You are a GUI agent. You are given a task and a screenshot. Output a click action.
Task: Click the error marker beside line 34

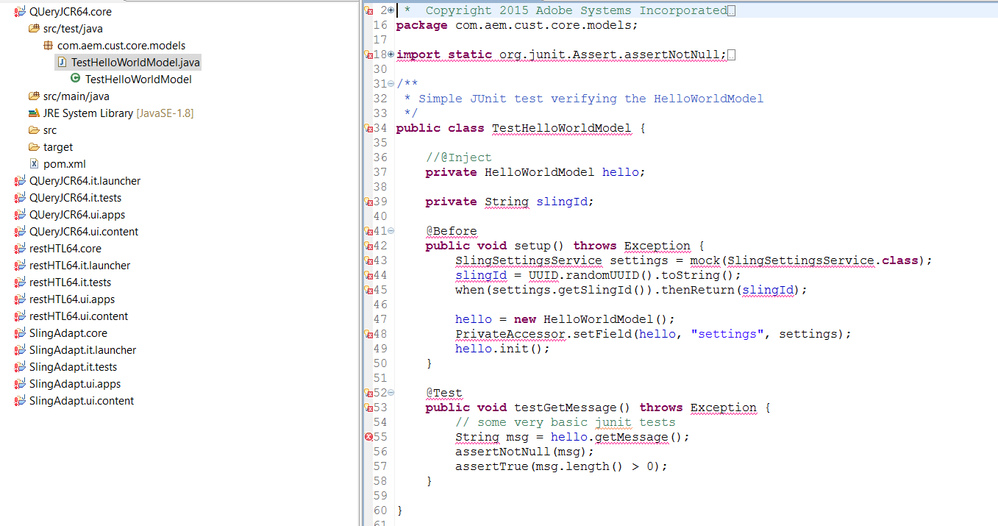[369, 128]
